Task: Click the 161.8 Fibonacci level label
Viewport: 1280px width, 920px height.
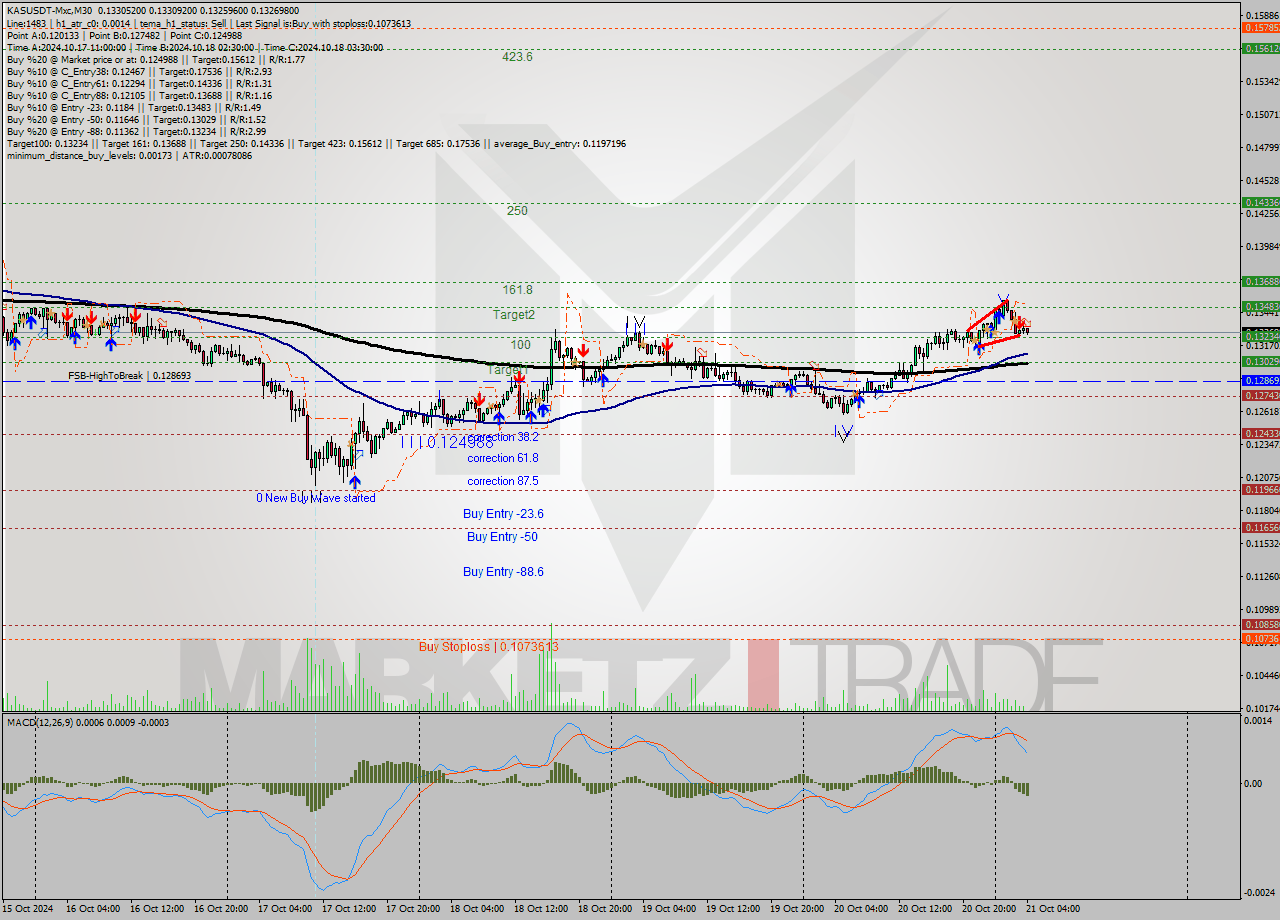Action: pos(517,289)
